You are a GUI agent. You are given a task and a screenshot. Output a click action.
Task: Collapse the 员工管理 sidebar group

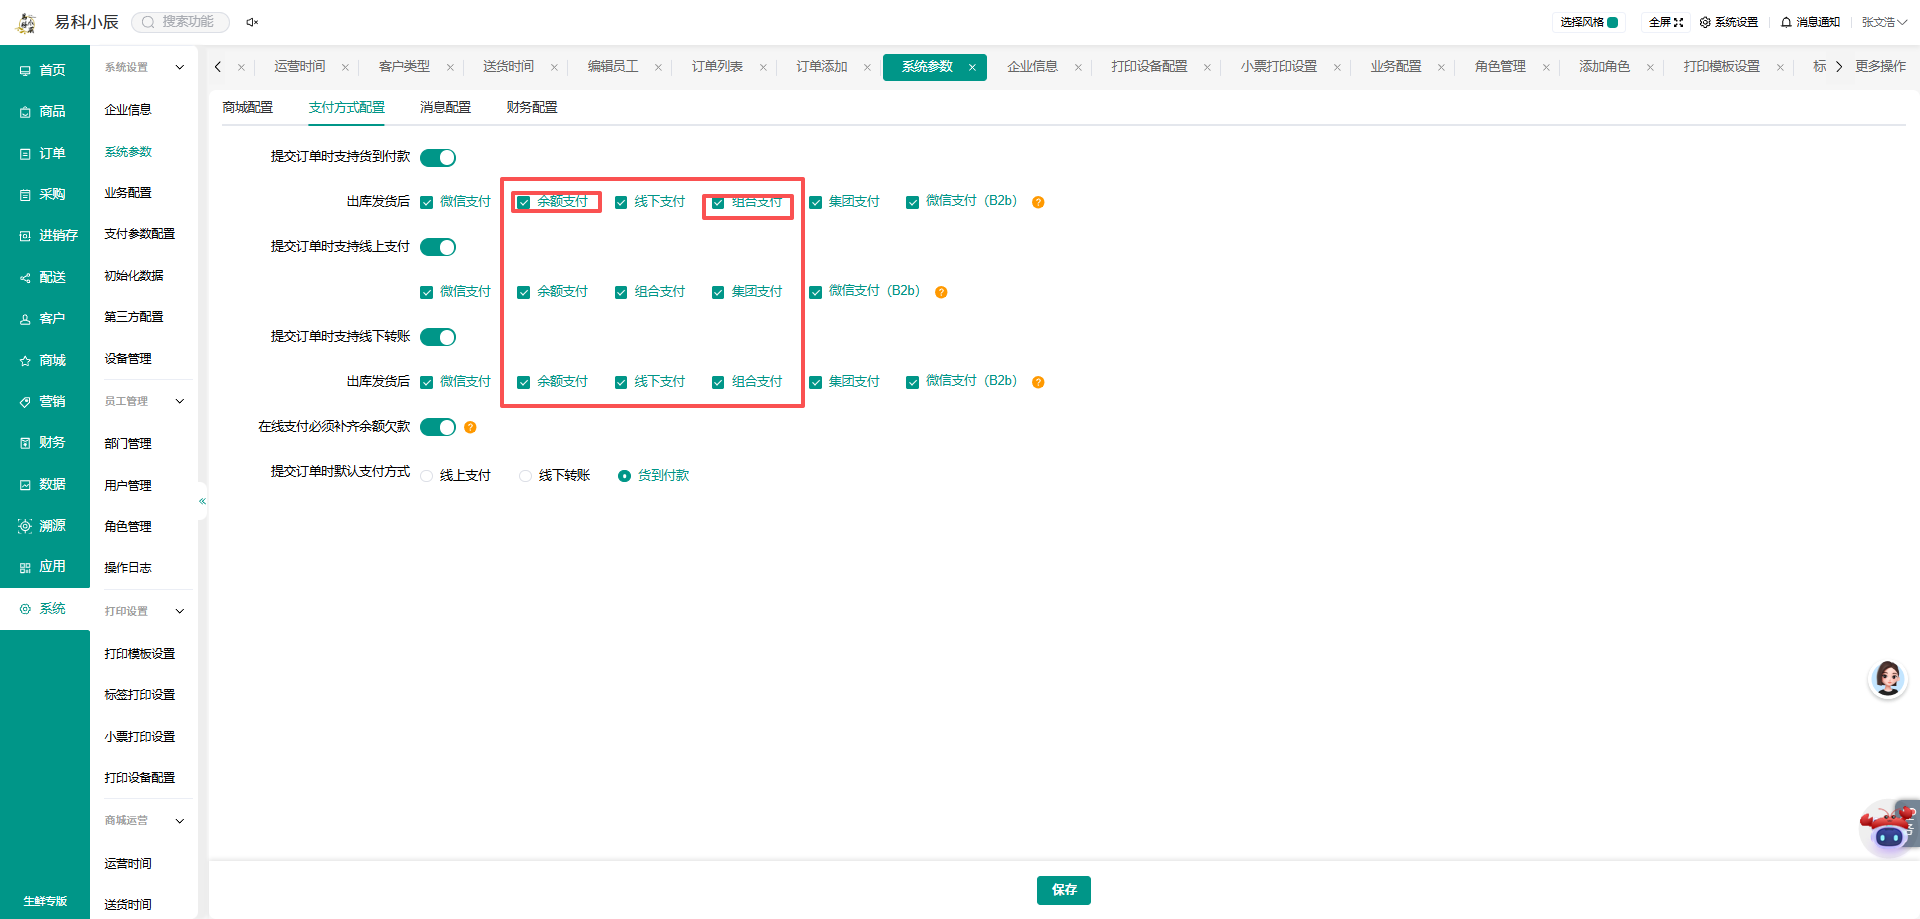[180, 402]
